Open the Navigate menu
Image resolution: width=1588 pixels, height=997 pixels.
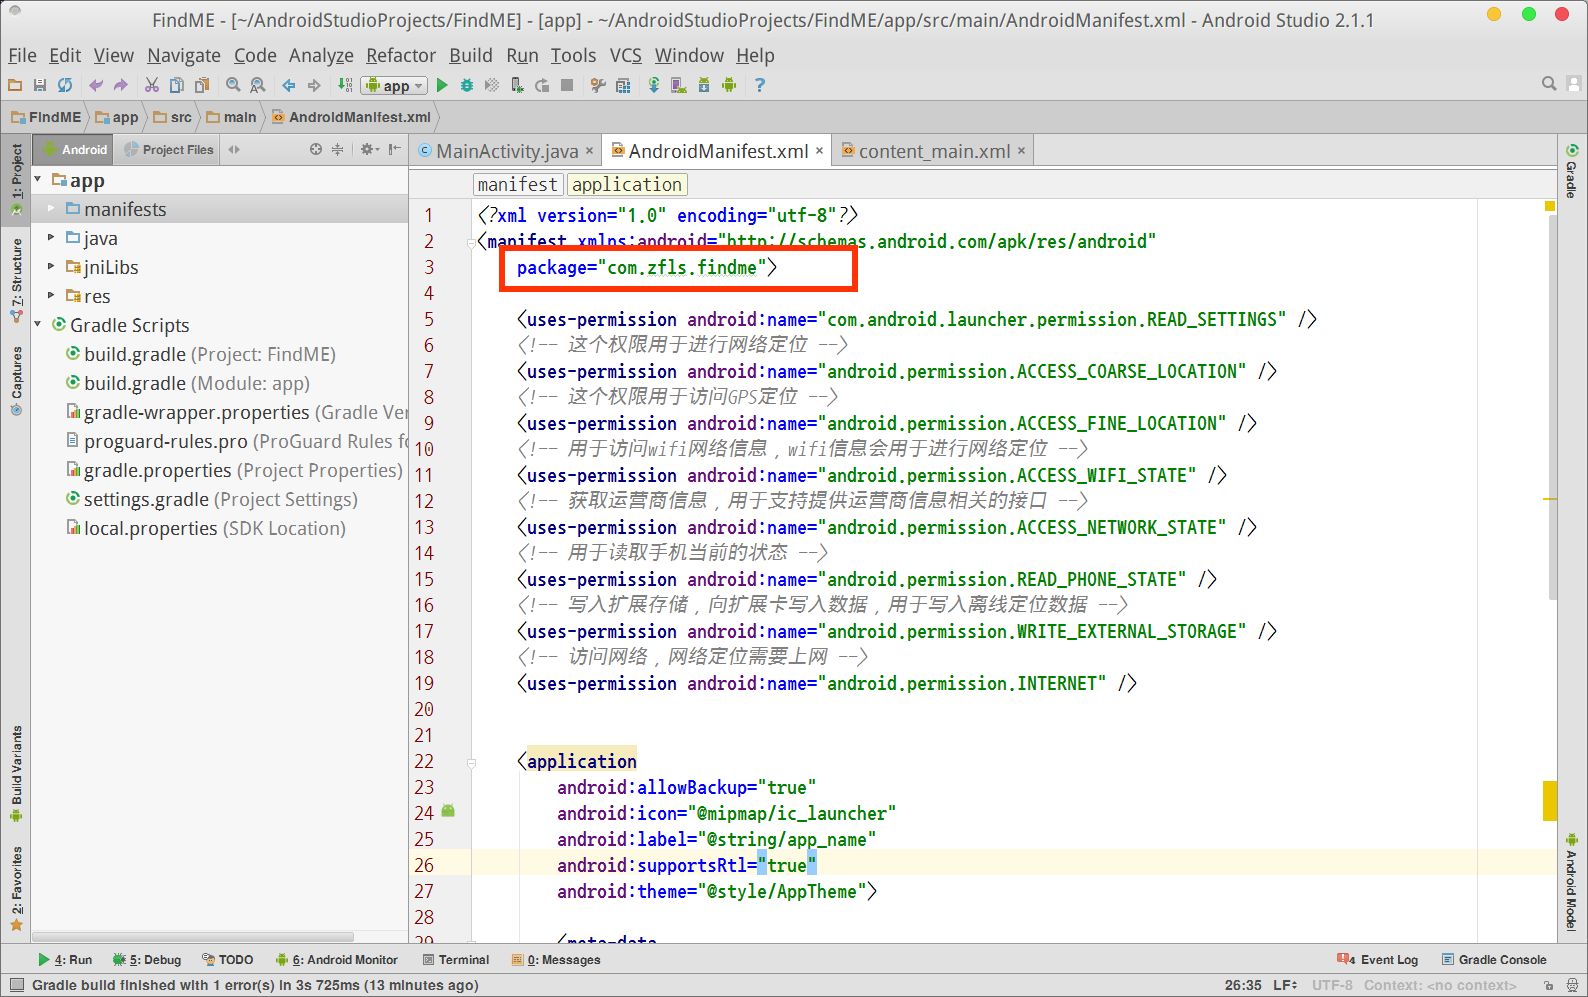(184, 56)
